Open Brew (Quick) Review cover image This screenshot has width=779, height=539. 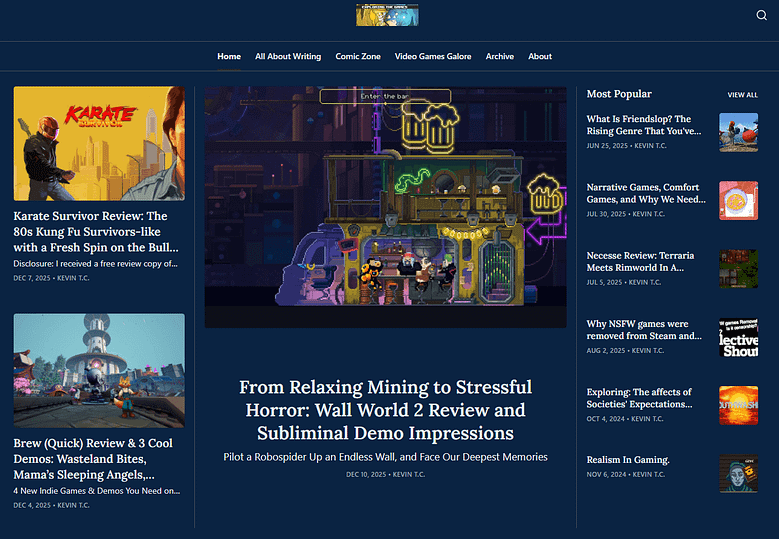click(x=99, y=371)
